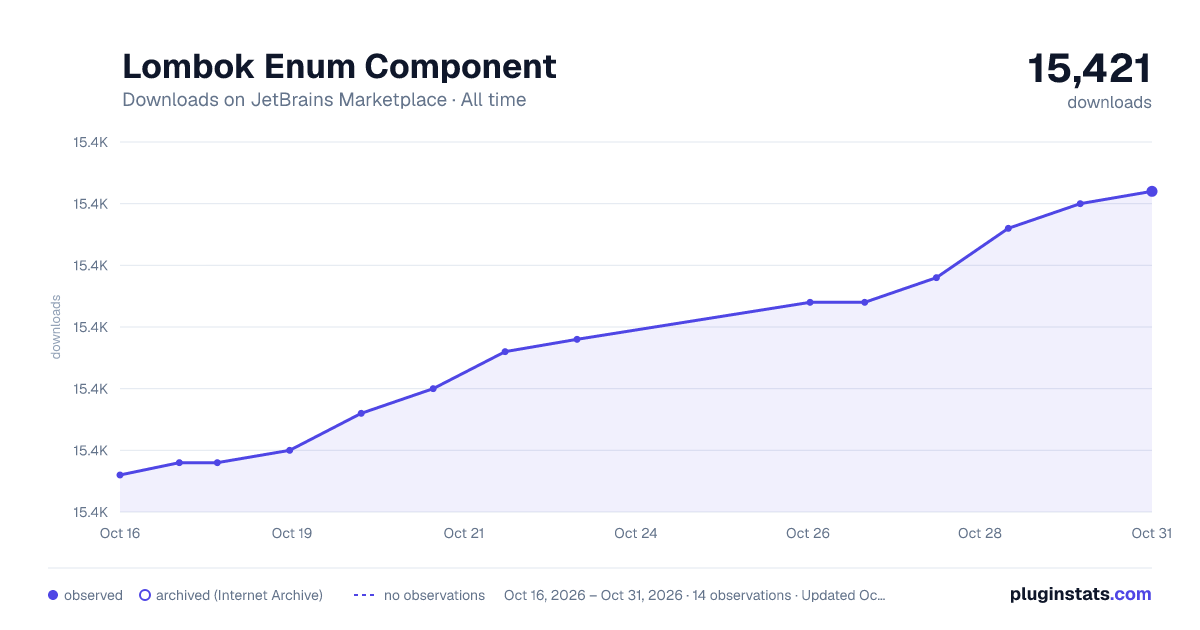The height and width of the screenshot is (630, 1200).
Task: Click the 'no observations' legend label
Action: click(x=434, y=595)
